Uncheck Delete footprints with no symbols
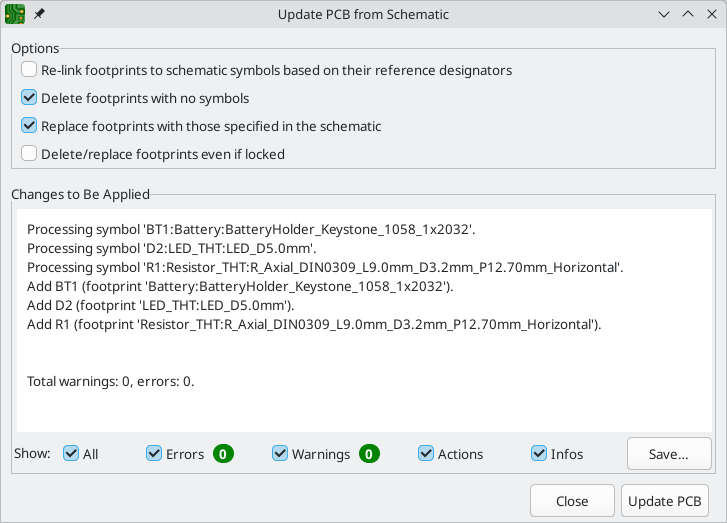 tap(29, 98)
